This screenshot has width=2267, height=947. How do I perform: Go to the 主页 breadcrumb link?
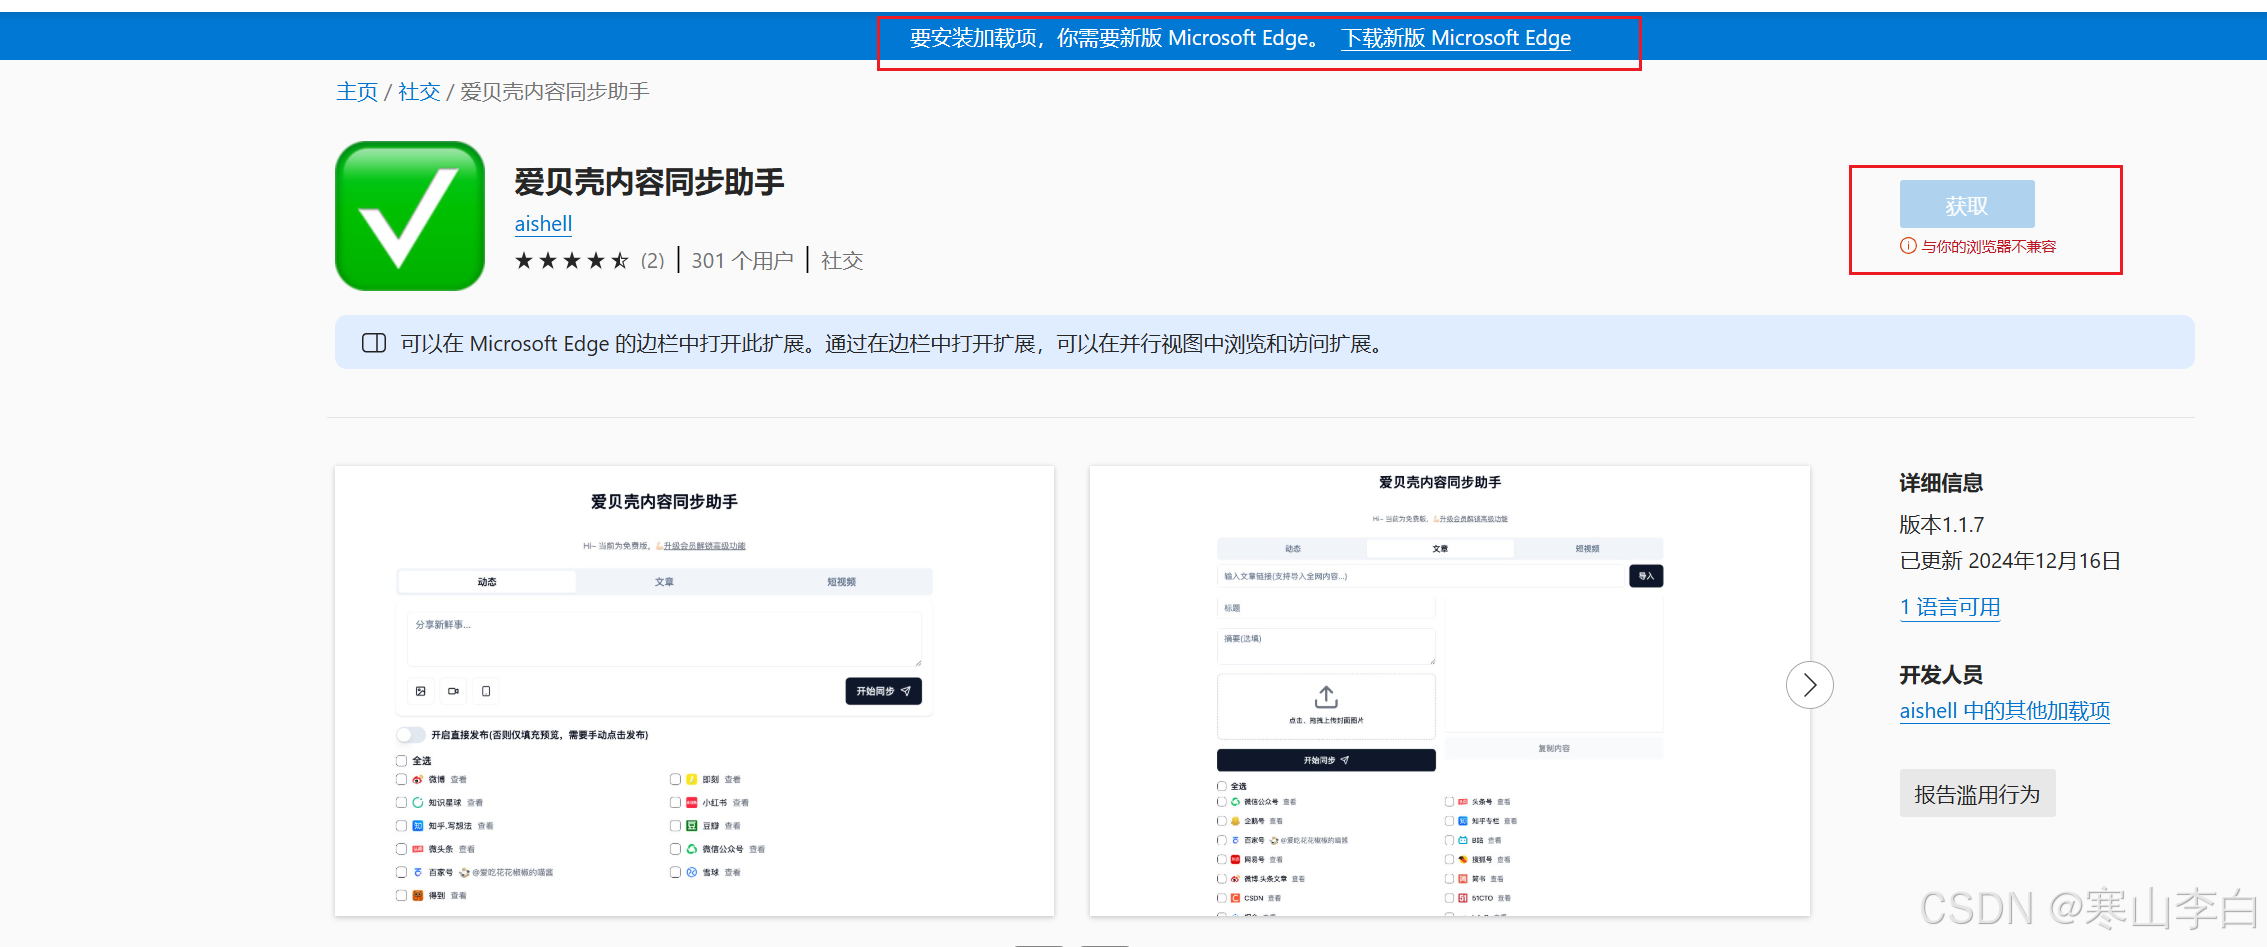(357, 92)
